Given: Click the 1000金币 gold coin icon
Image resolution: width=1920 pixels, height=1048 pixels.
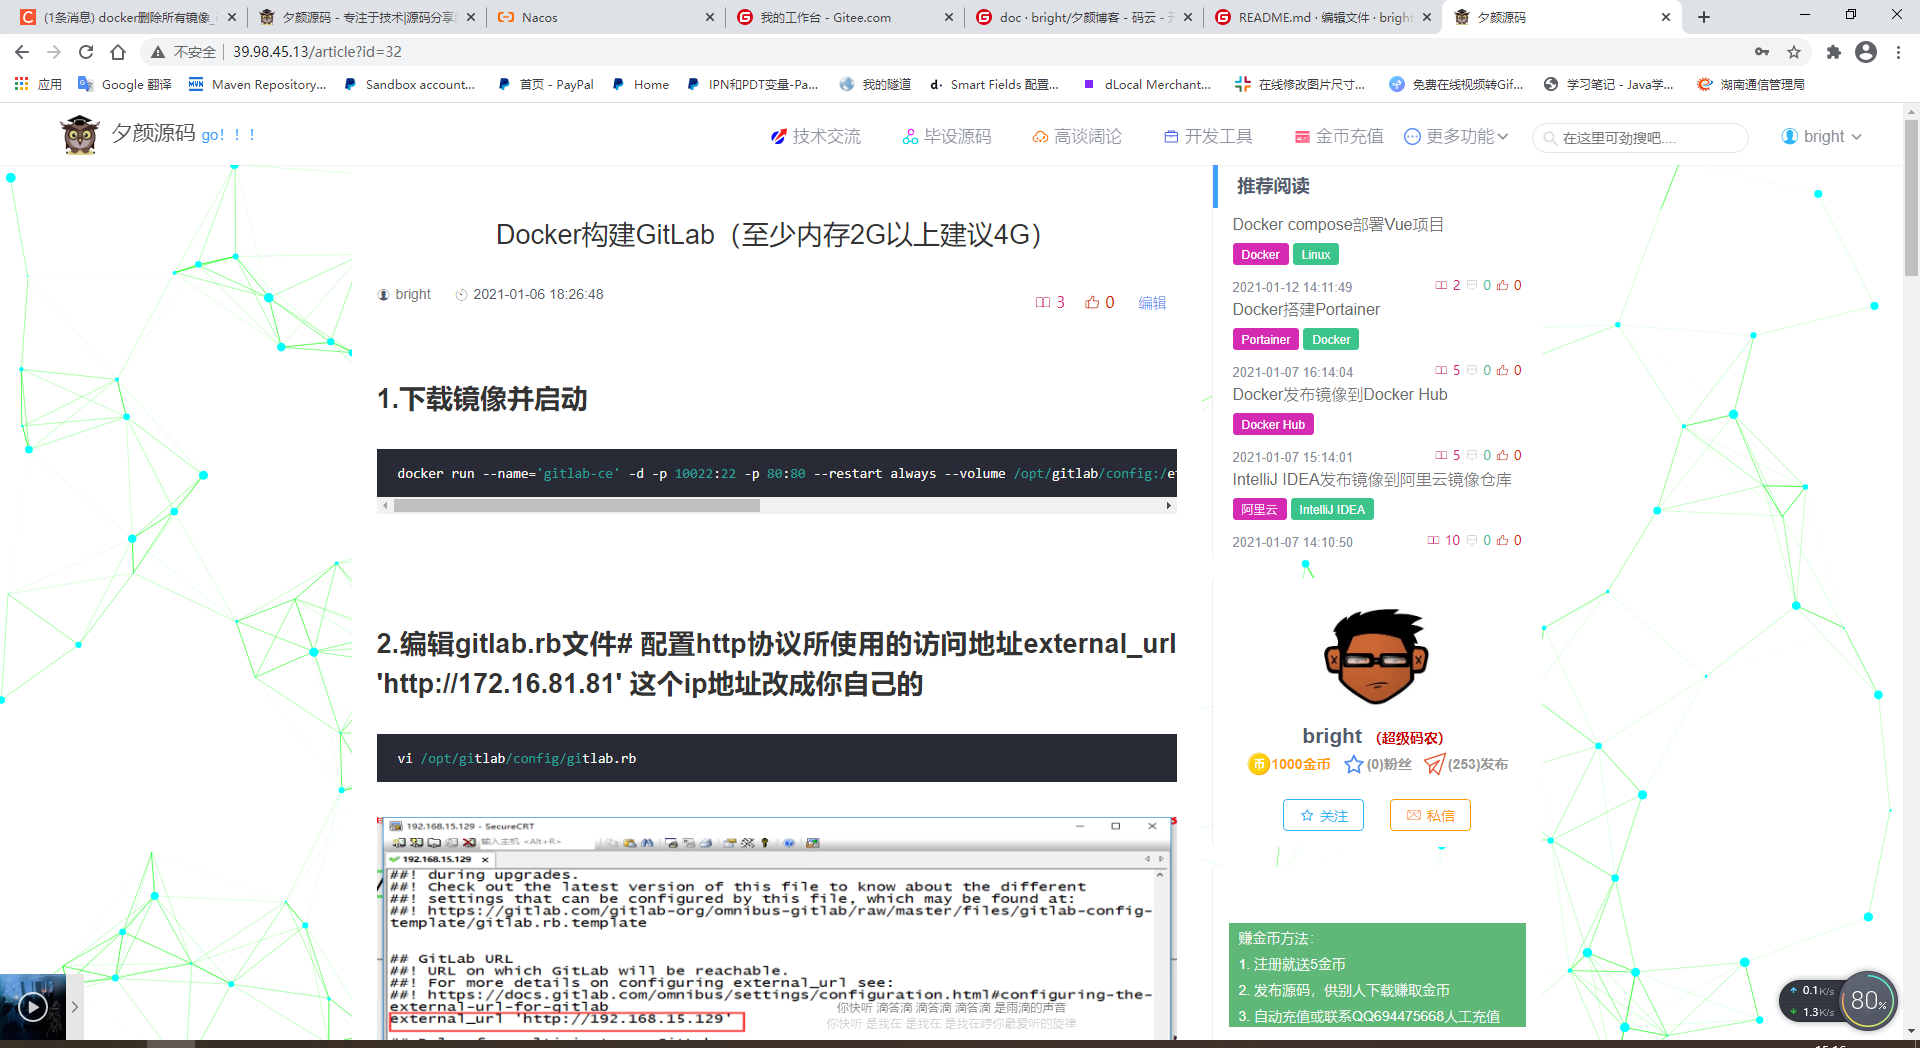Looking at the screenshot, I should click(1258, 764).
